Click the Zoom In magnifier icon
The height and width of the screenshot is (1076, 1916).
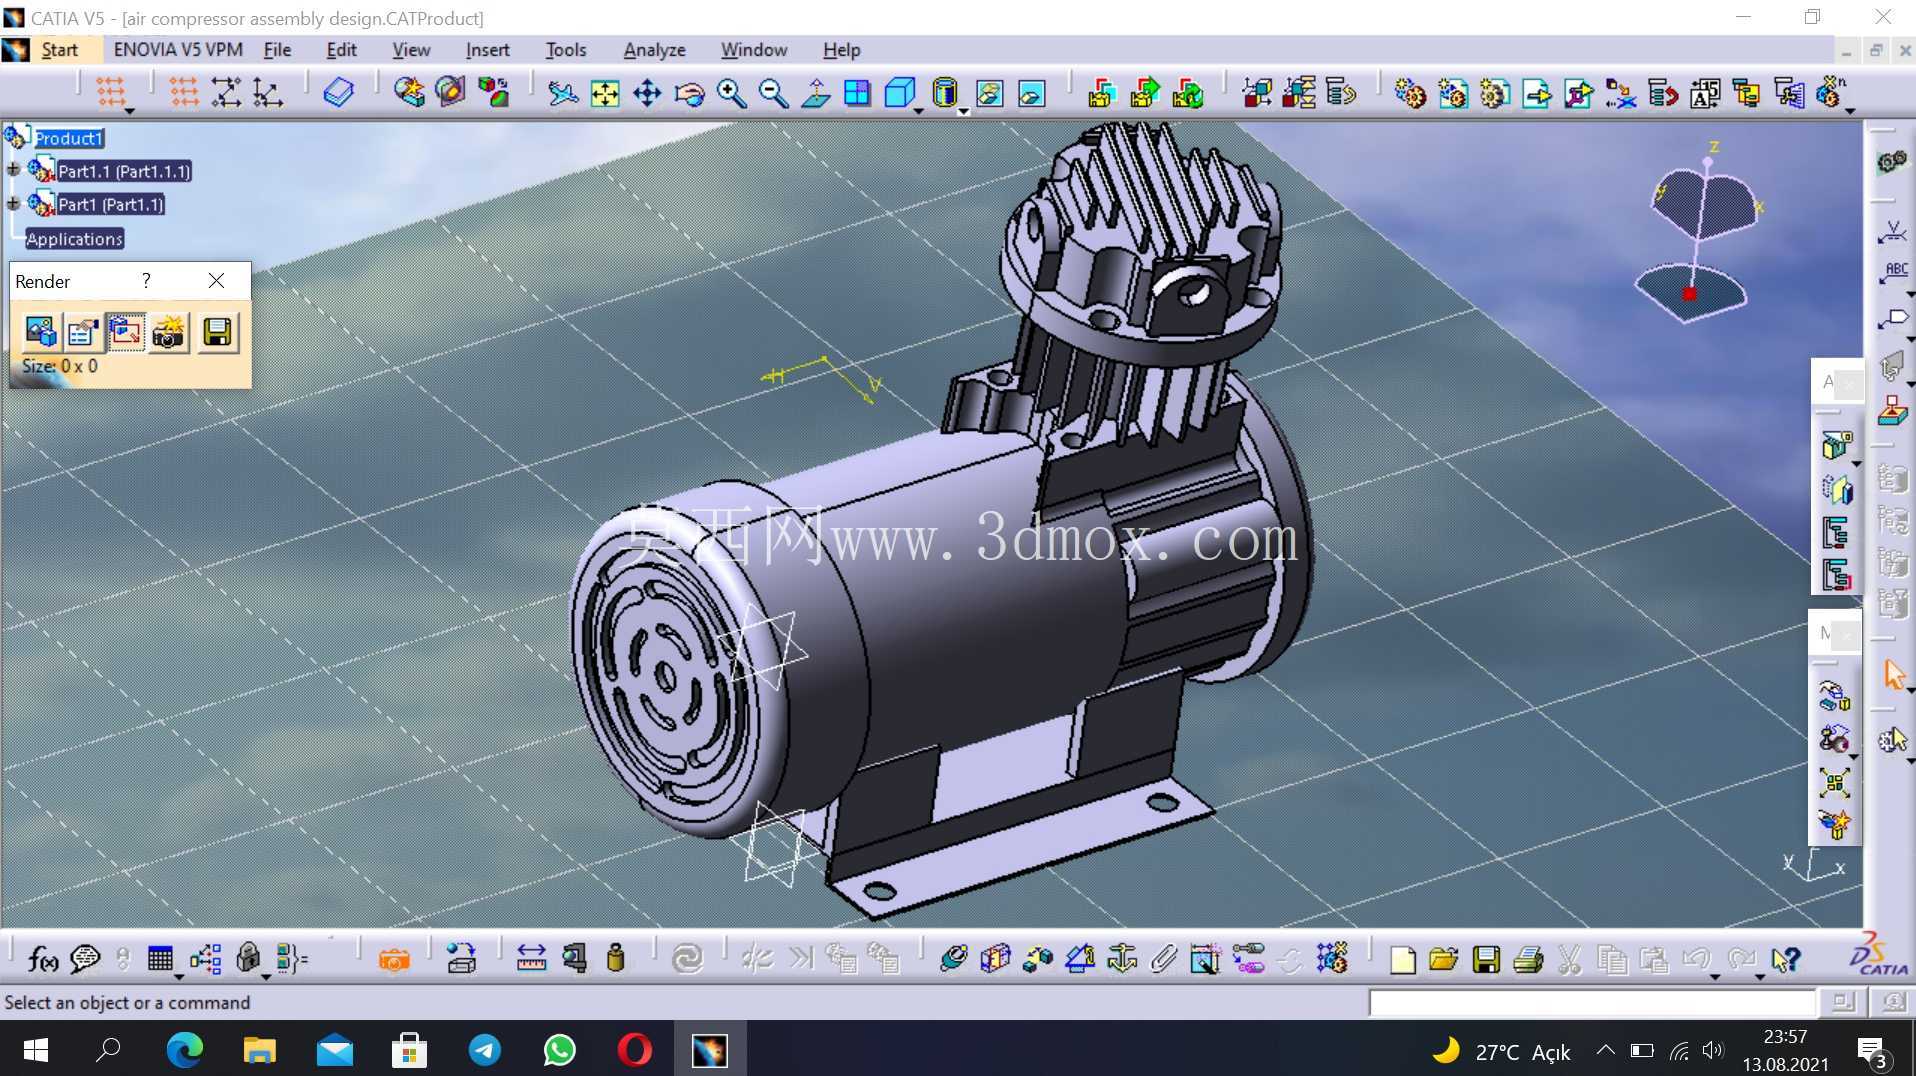pyautogui.click(x=731, y=94)
